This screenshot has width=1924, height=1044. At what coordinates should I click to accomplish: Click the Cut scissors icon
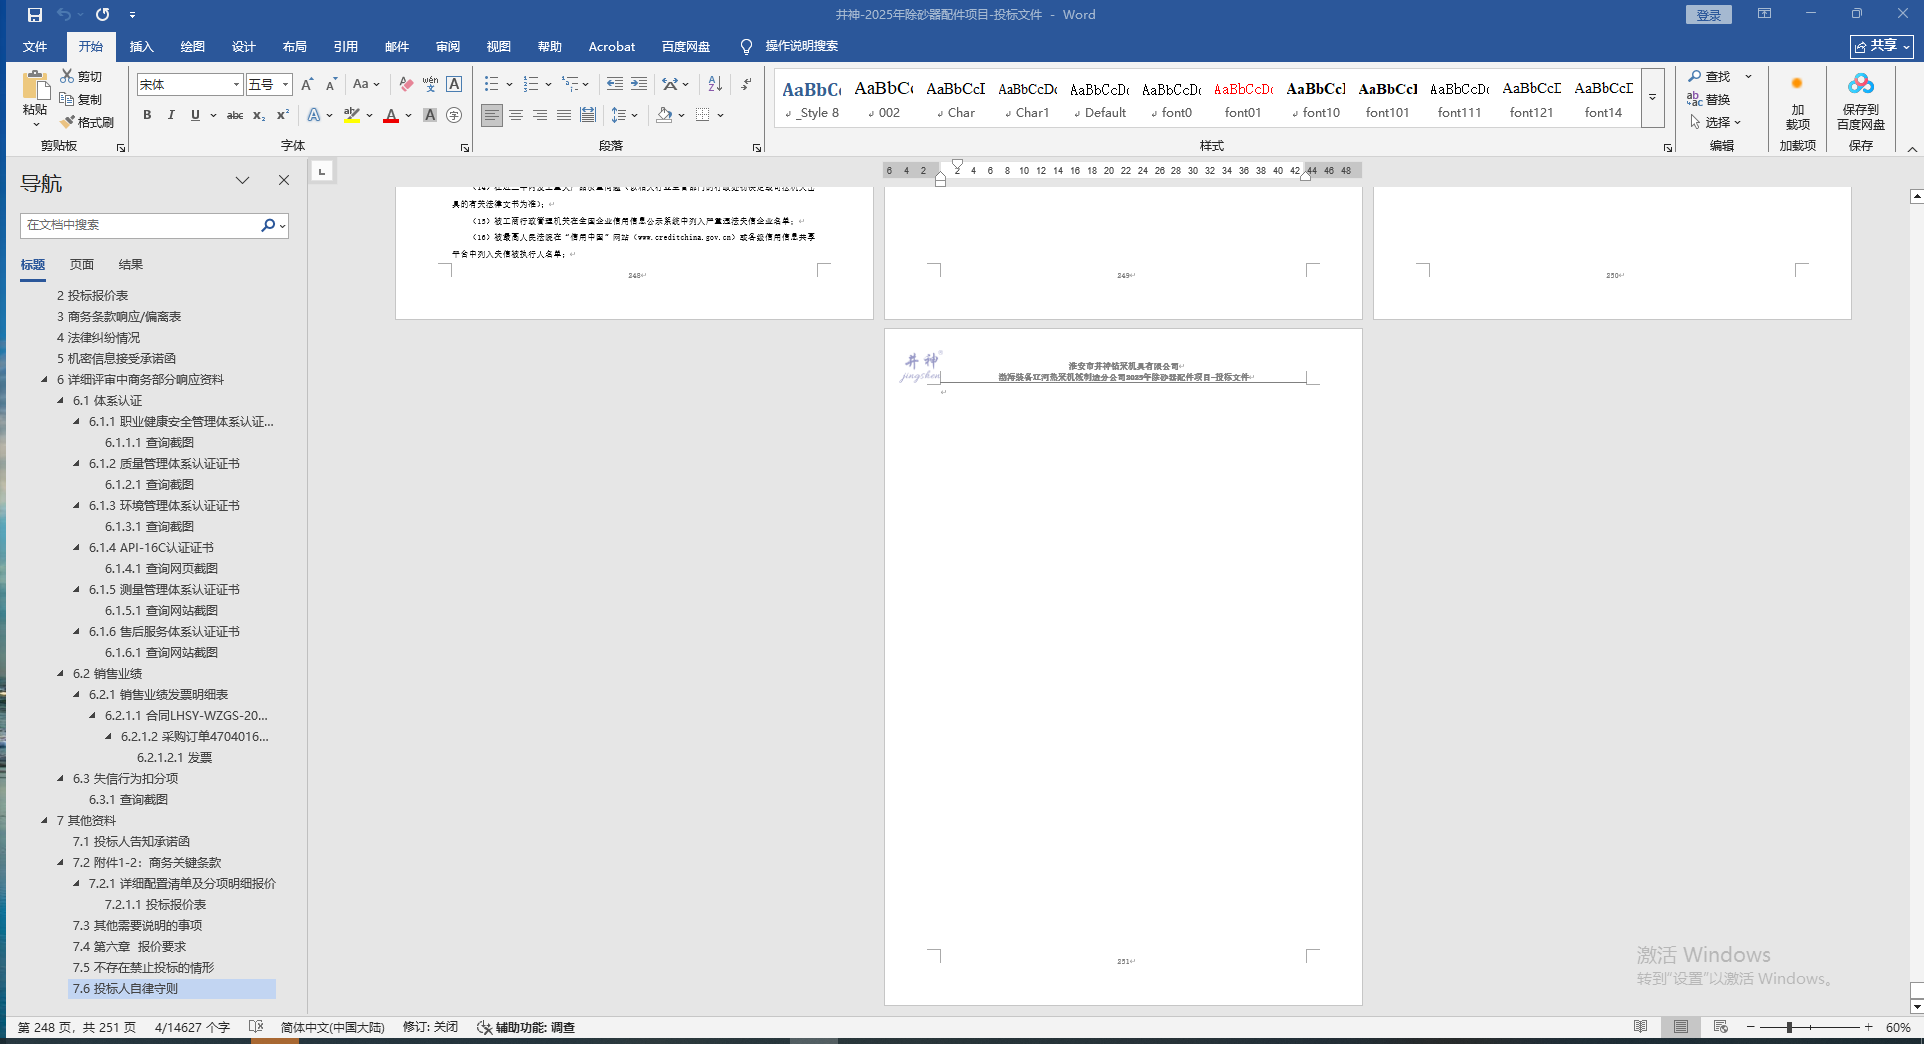(67, 76)
